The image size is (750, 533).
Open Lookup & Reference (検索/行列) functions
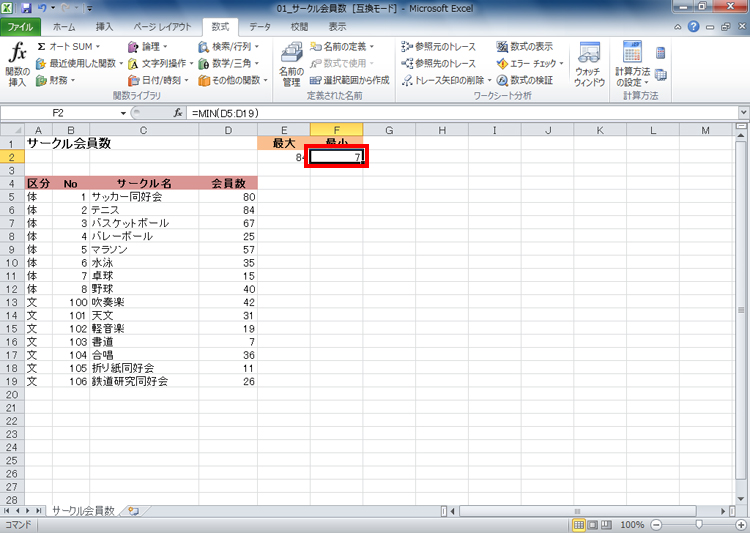pyautogui.click(x=229, y=46)
